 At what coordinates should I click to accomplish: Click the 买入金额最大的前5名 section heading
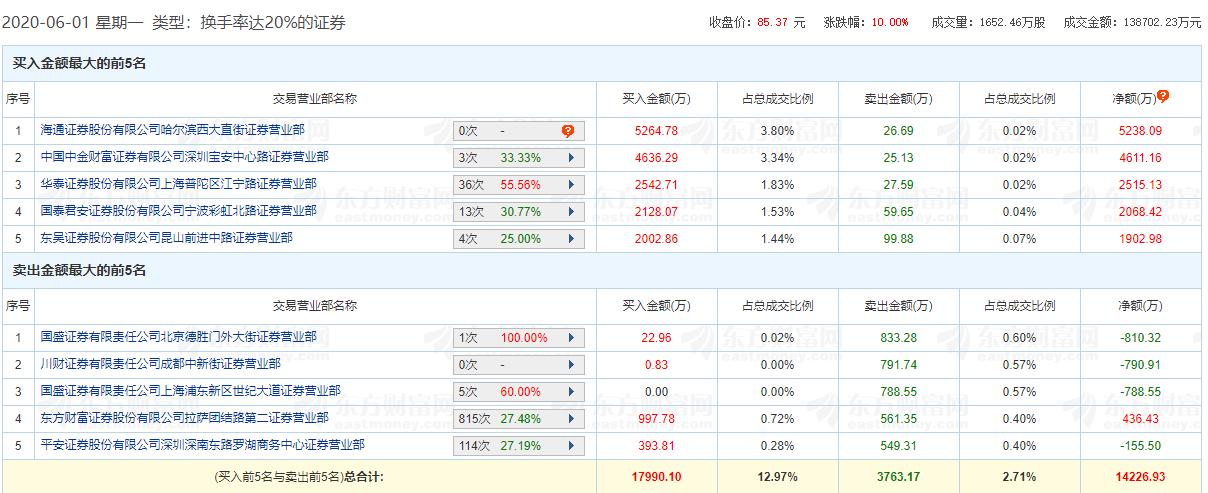[80, 63]
